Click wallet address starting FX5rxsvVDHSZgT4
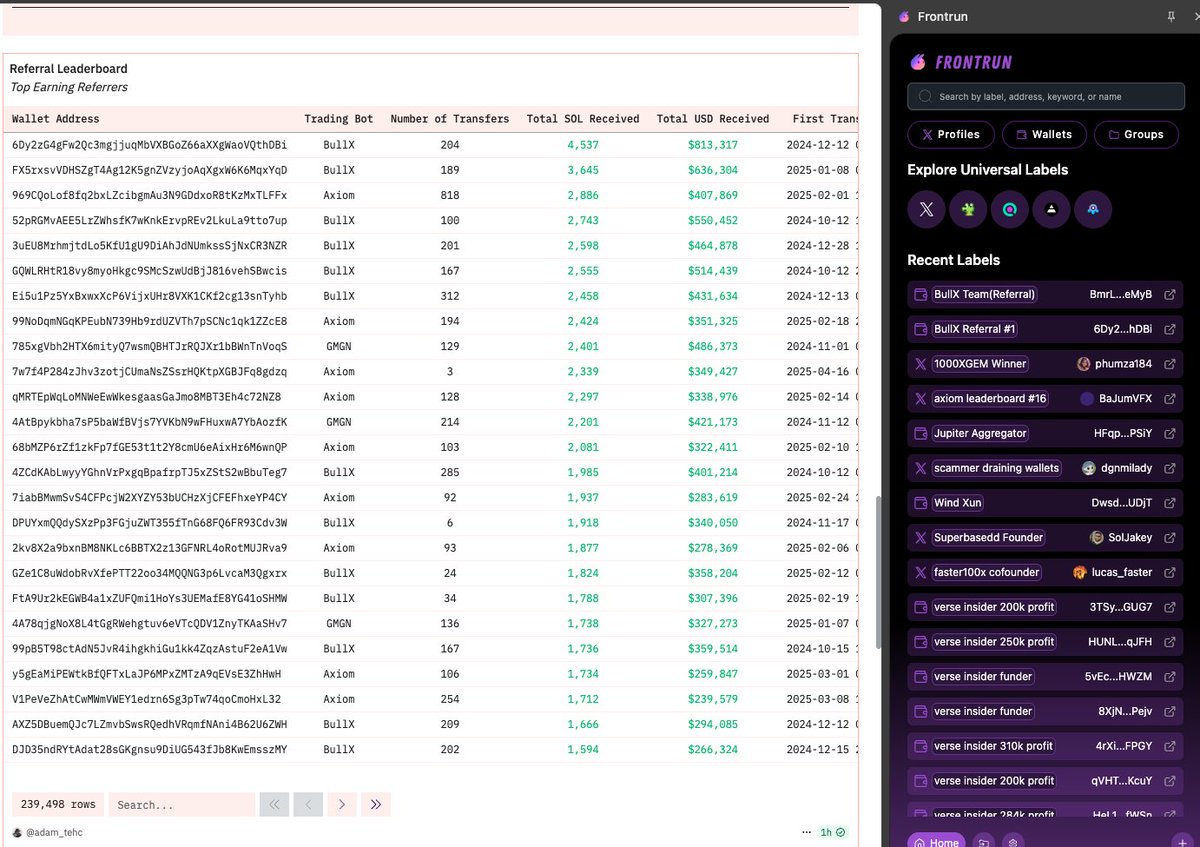The image size is (1200, 847). tap(149, 170)
